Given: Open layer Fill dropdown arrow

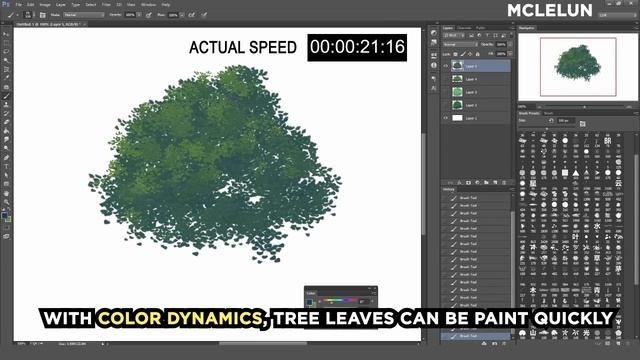Looking at the screenshot, I should point(509,54).
